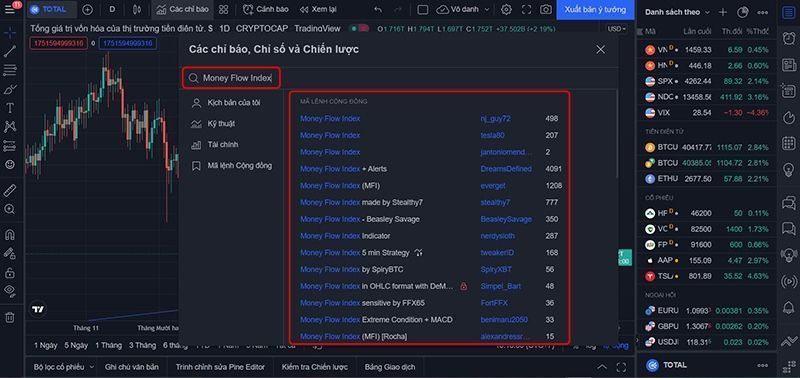Toggle the lock all drawings tool
The height and width of the screenshot is (378, 800).
10,272
